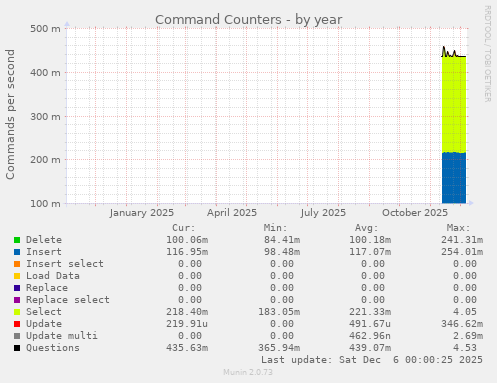Image resolution: width=497 pixels, height=383 pixels.
Task: Click Update multi average value 462.96n
Action: click(x=370, y=336)
